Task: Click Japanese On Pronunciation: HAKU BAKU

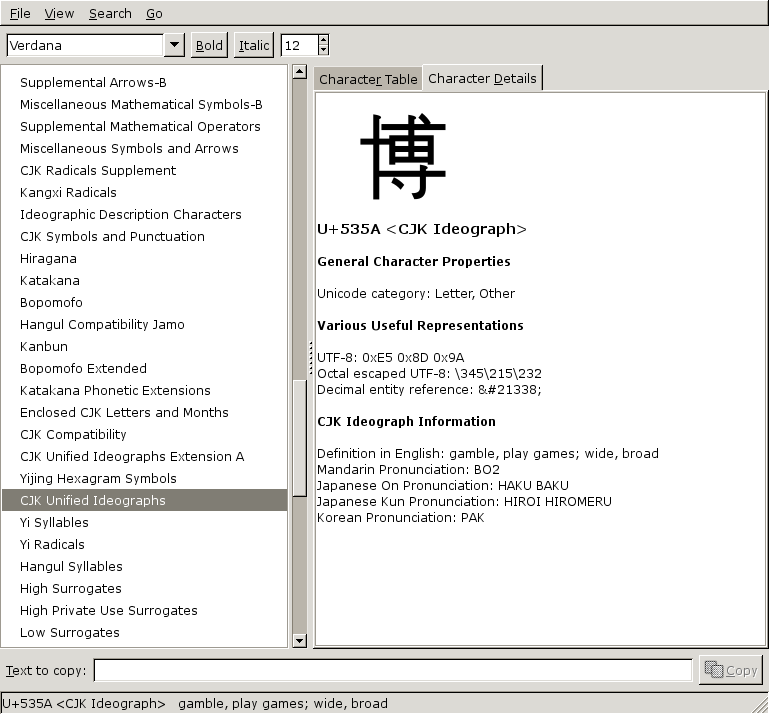Action: [x=443, y=486]
